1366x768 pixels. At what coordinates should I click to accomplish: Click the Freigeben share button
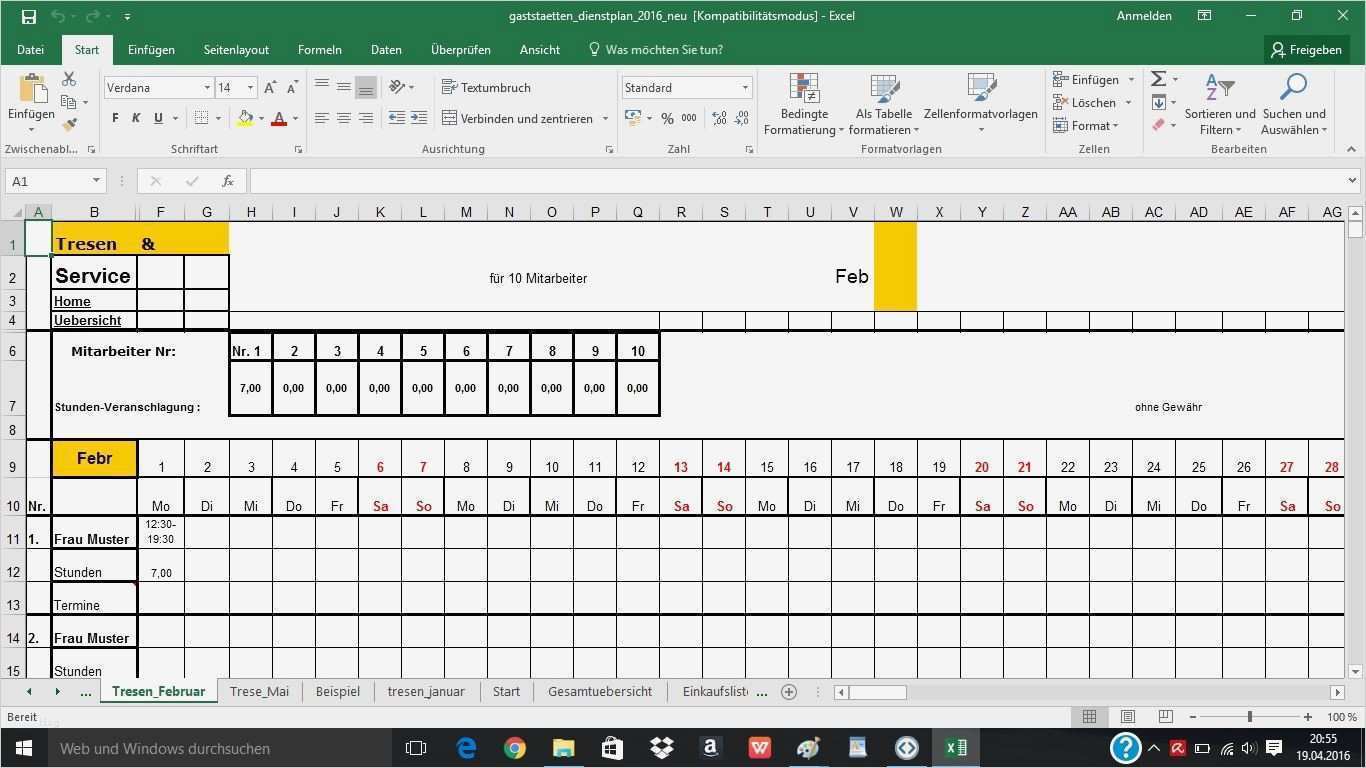click(x=1307, y=49)
